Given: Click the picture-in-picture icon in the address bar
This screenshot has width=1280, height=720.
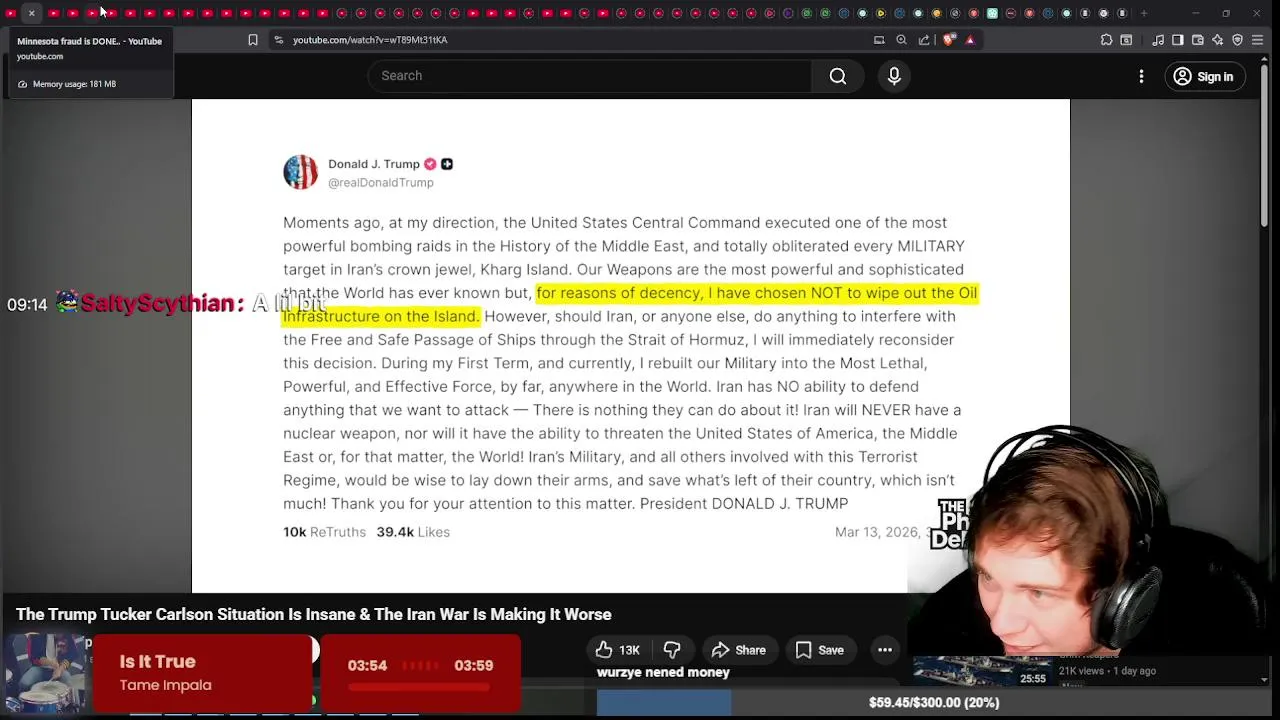Looking at the screenshot, I should pos(879,40).
